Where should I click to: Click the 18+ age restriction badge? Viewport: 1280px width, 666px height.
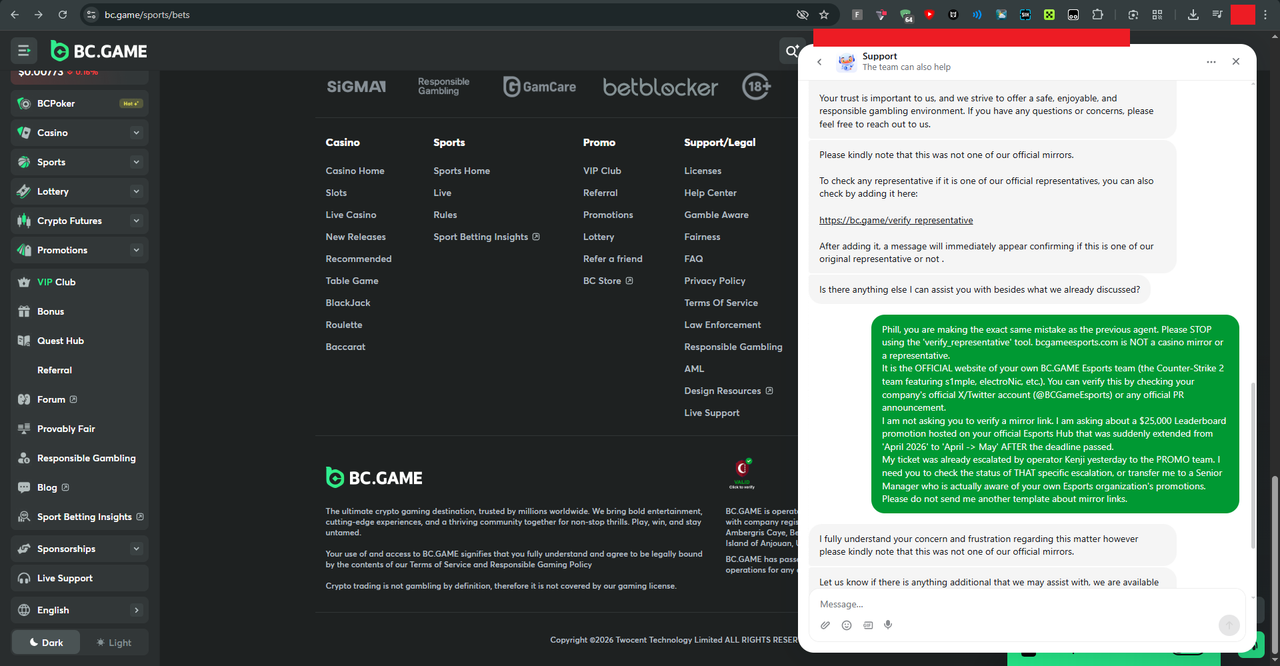tap(757, 87)
